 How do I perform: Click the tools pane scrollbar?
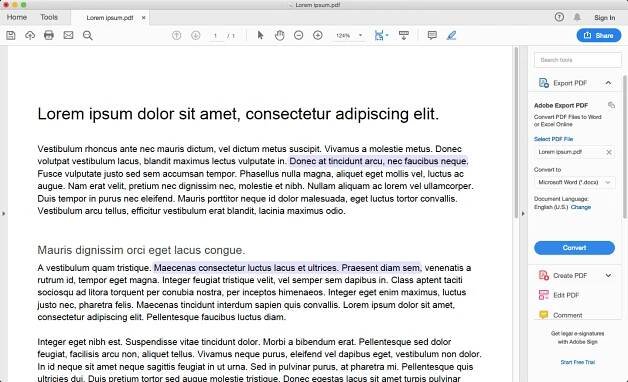pos(625,146)
